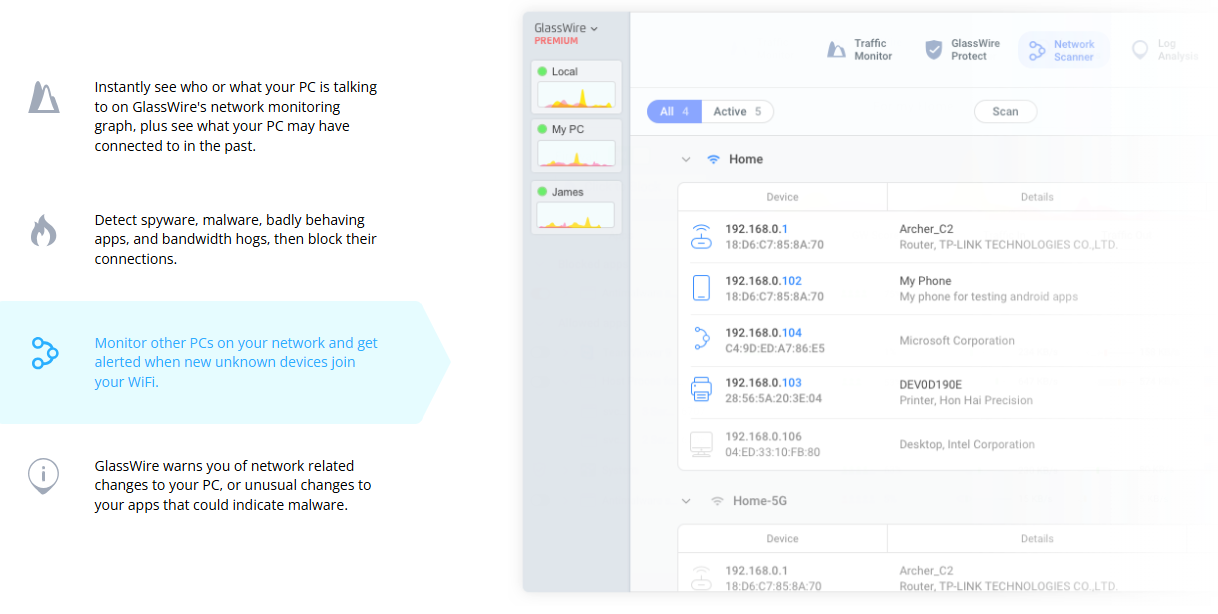Click MAC address C4:9D:ED:A7:86:E5

[775, 349]
